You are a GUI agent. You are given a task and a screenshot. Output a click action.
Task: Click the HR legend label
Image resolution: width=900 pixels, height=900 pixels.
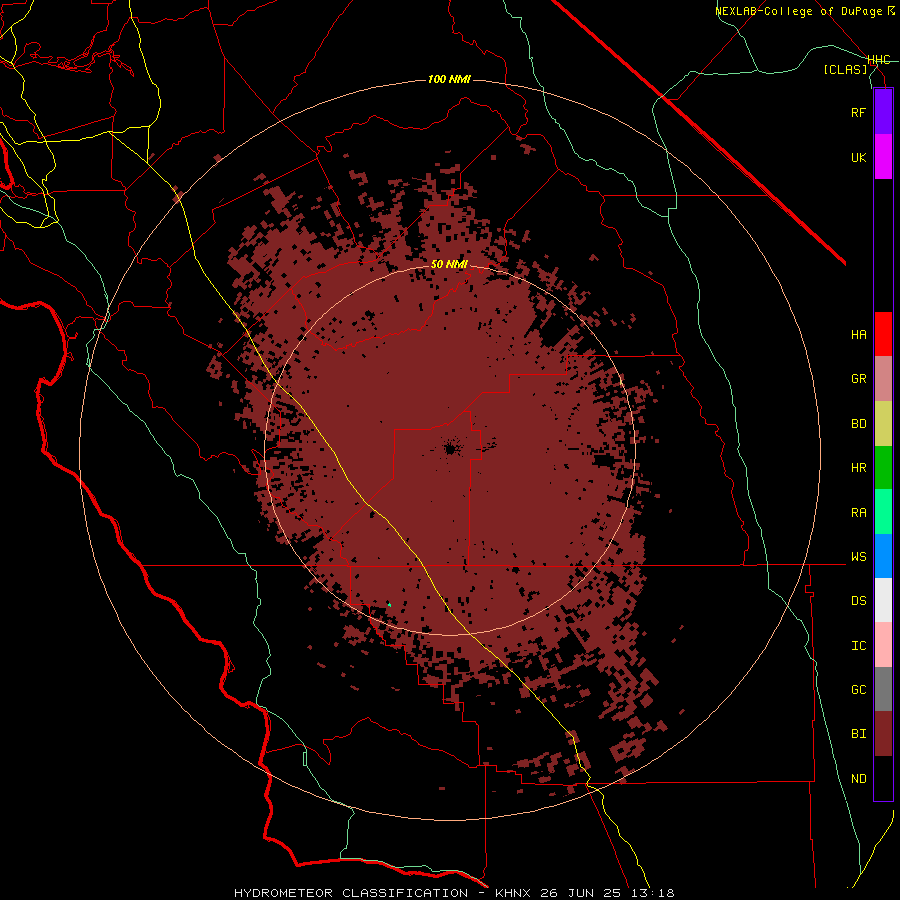[x=858, y=468]
